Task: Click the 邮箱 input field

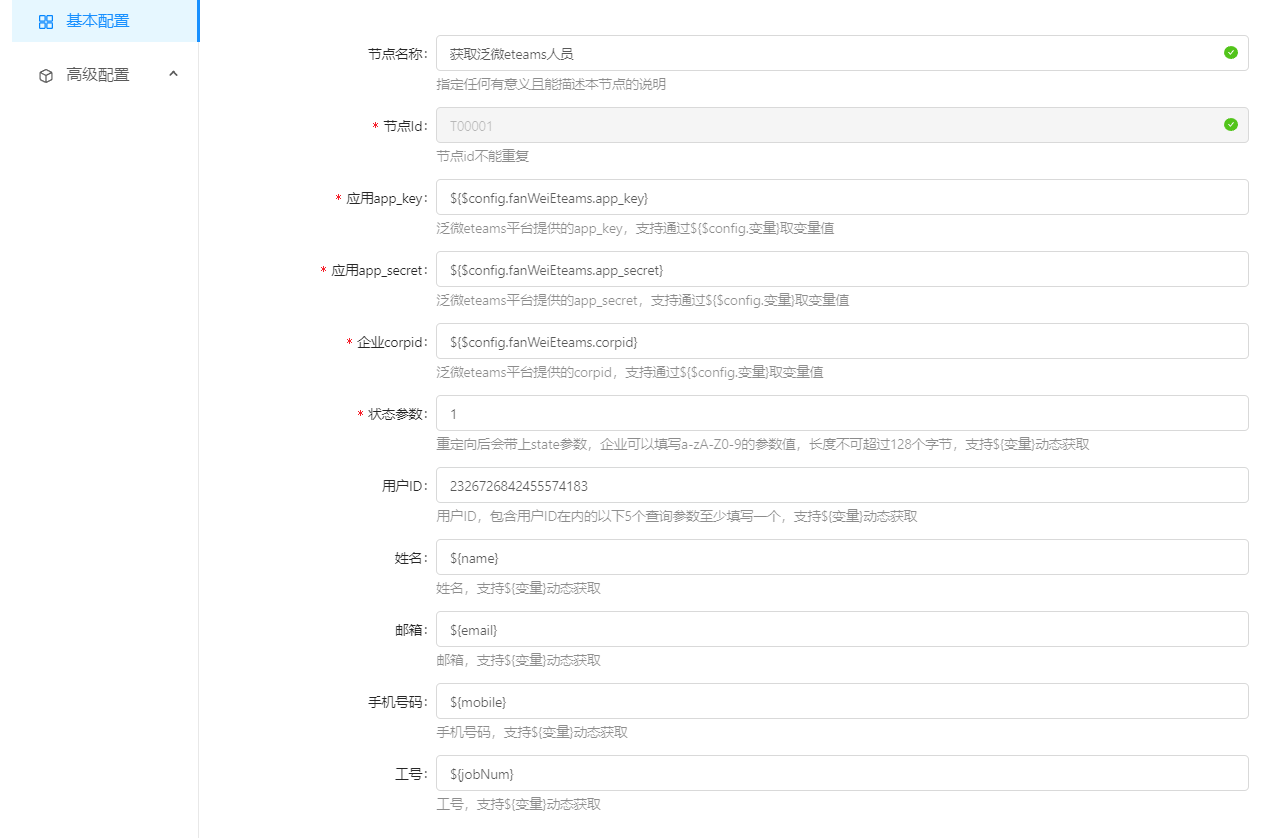Action: (841, 629)
